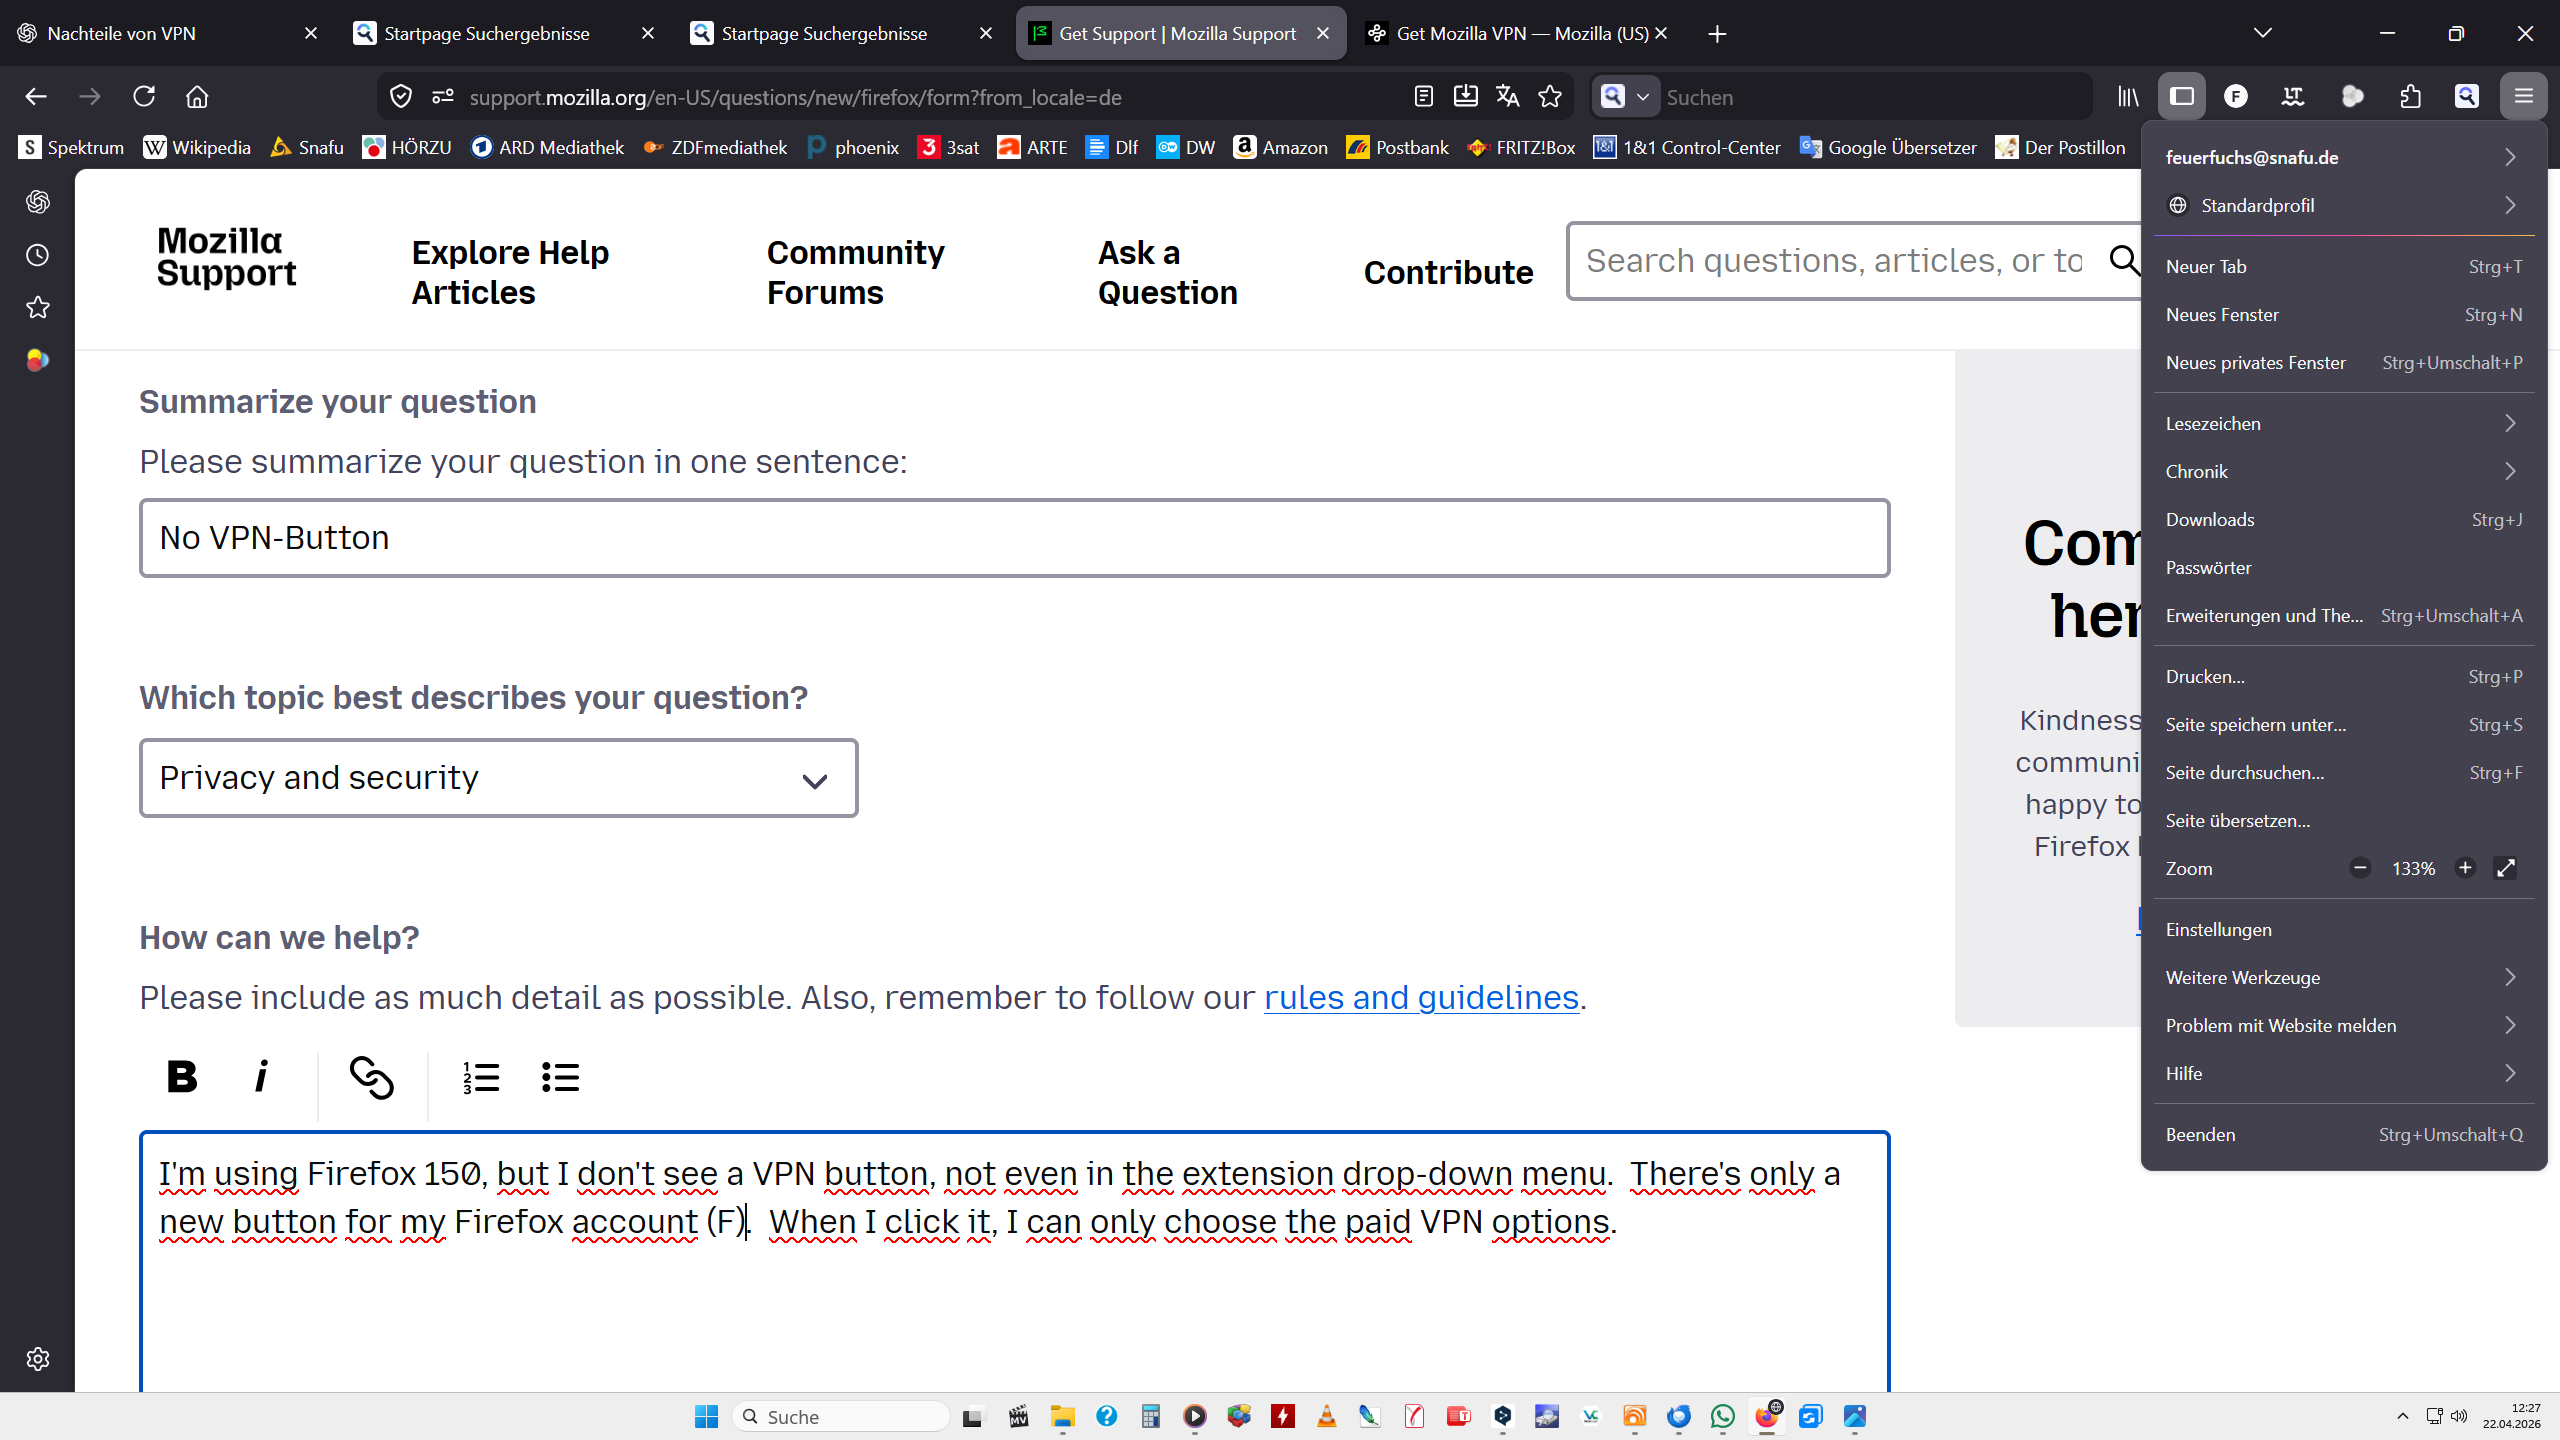Open the Privacy and security topic dropdown

[x=498, y=778]
